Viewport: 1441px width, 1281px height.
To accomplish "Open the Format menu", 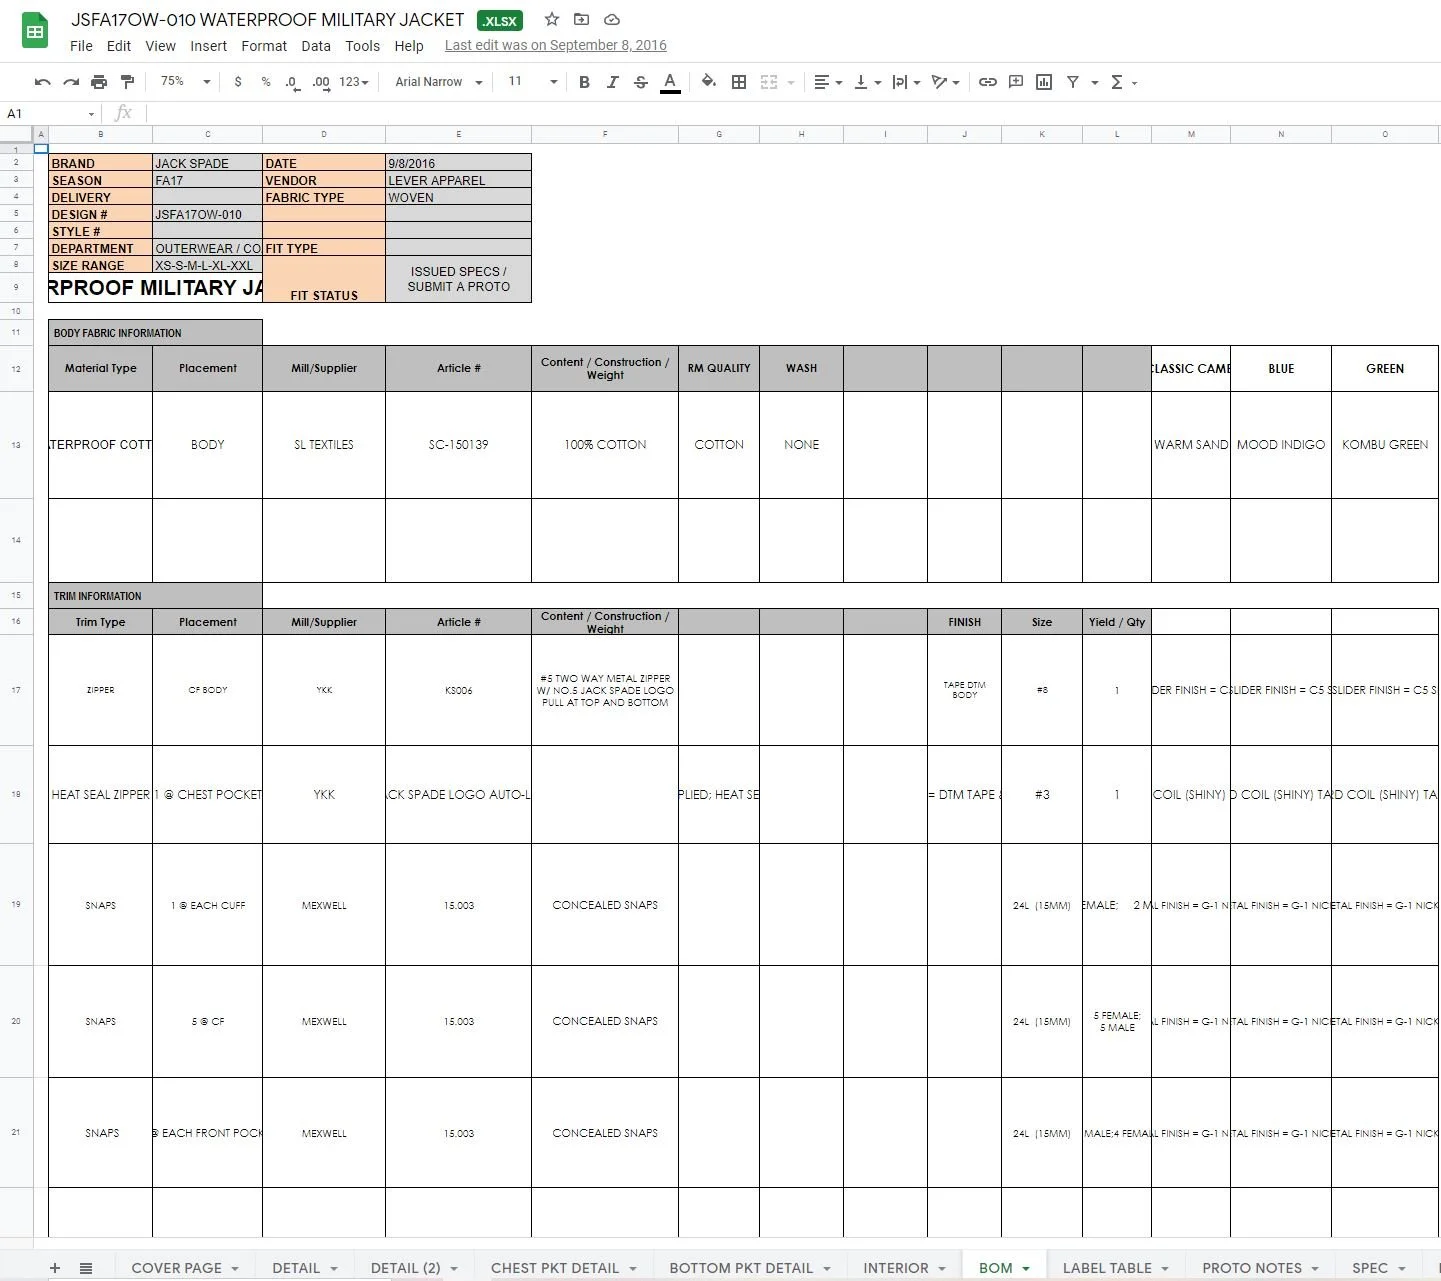I will tap(264, 46).
